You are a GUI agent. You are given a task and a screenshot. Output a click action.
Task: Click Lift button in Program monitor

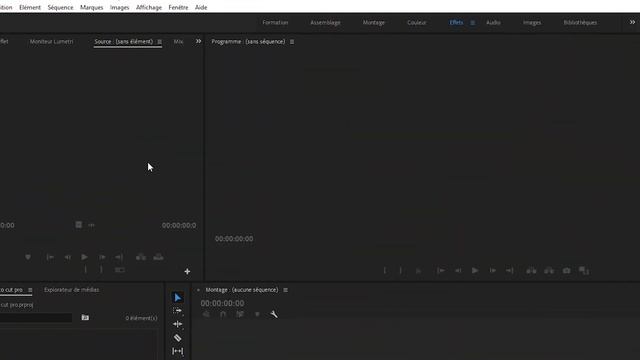click(x=531, y=271)
